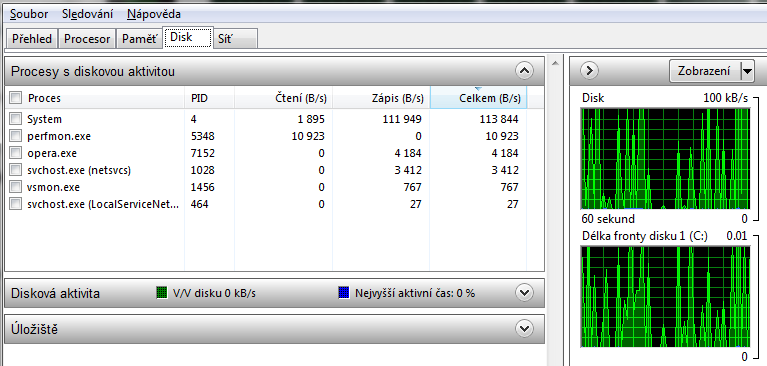Check the svchost.exe (netsvcs) checkbox

tap(16, 170)
